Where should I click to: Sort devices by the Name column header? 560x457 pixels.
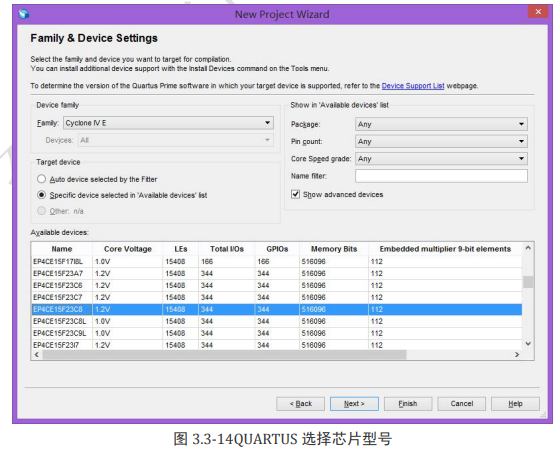(x=62, y=249)
